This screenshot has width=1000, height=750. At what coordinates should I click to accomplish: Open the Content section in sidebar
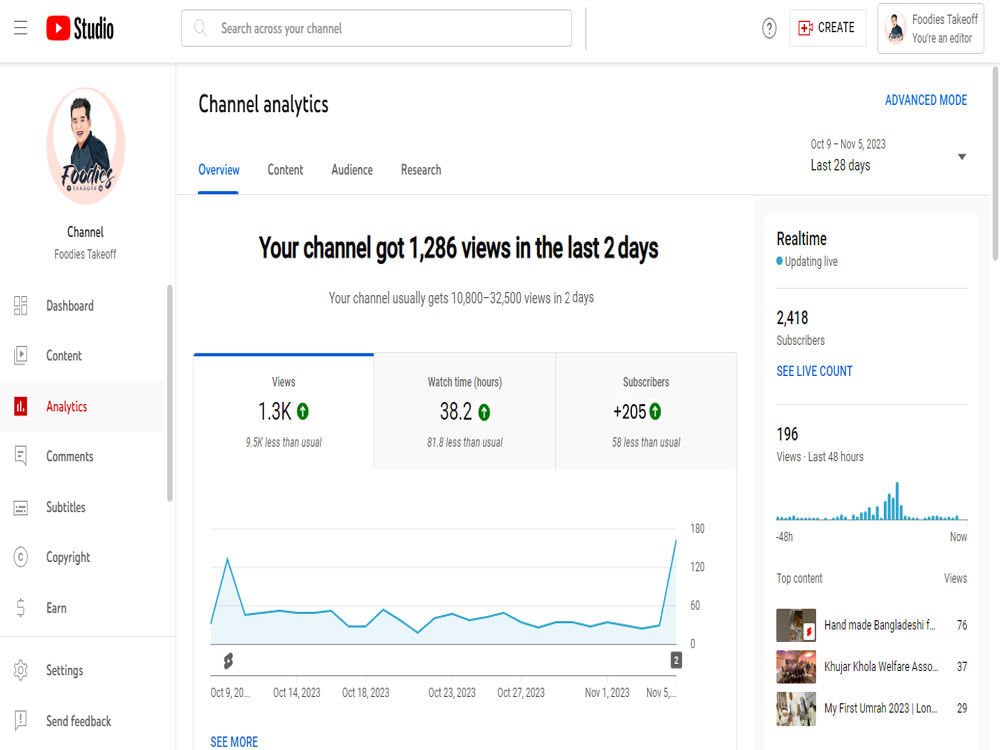[64, 355]
